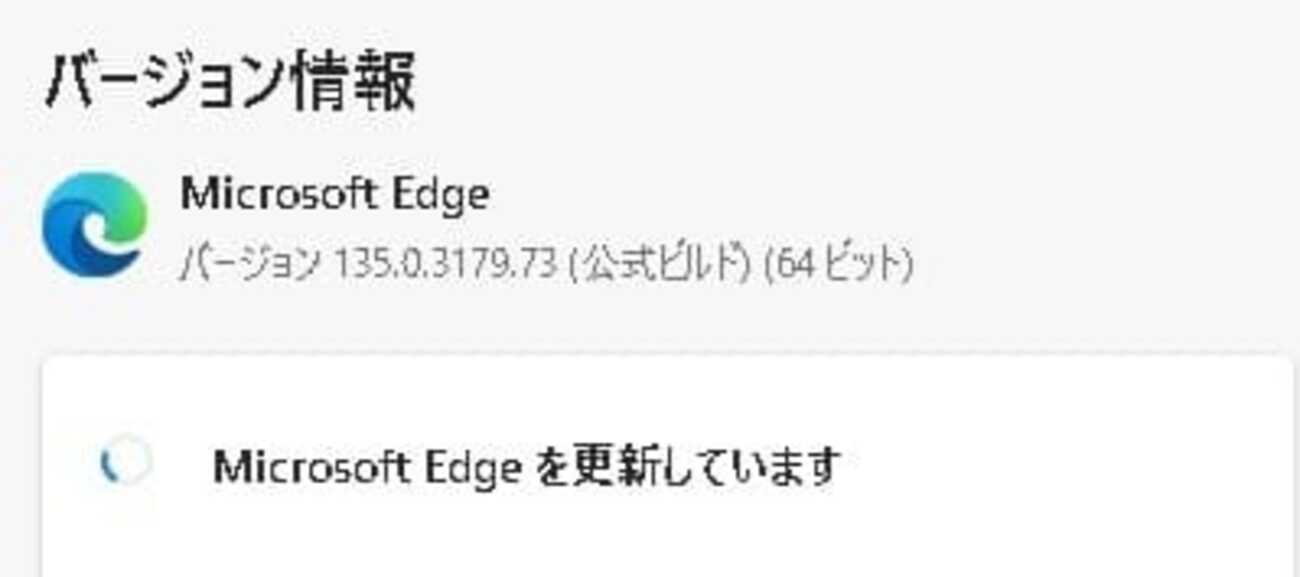
Task: Click the Microsoft Edge product name text
Action: pos(335,194)
